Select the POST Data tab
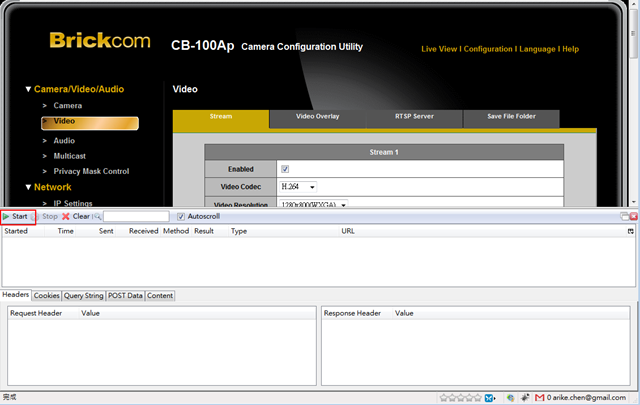This screenshot has width=640, height=405. (125, 296)
